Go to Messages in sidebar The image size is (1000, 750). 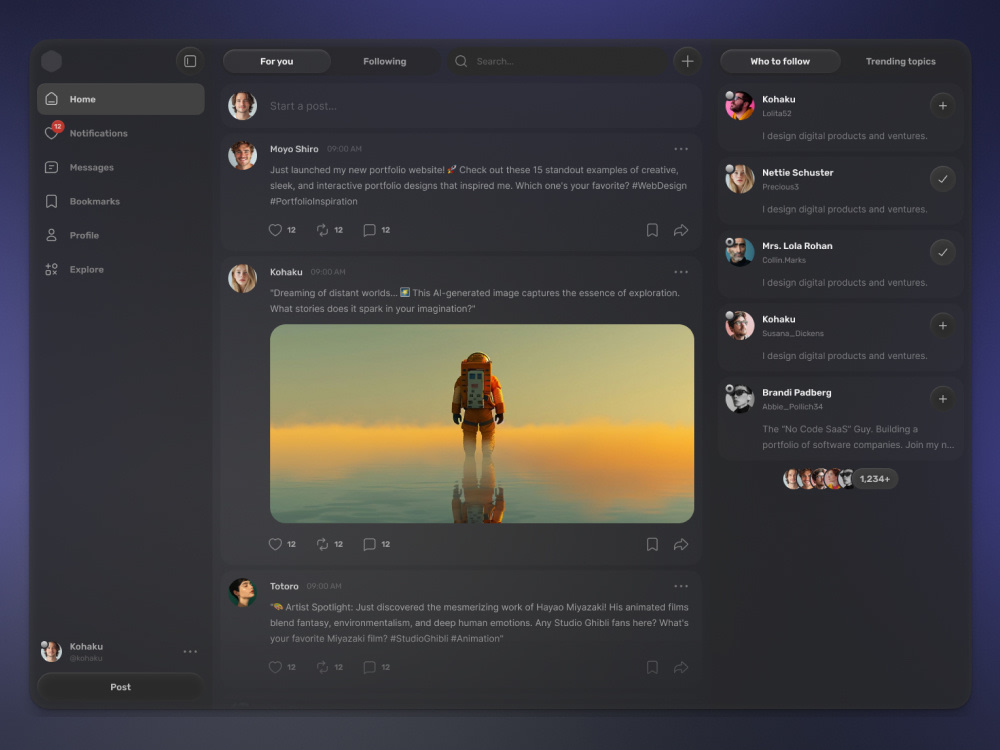coord(121,167)
